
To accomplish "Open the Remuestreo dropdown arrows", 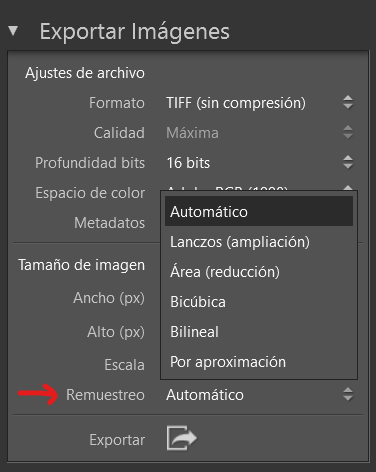I will point(348,394).
